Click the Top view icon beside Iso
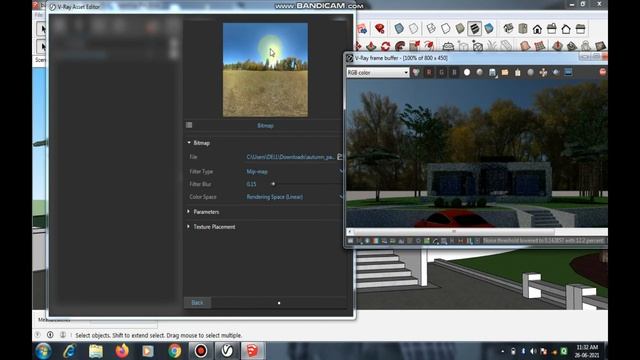This screenshot has height=360, width=640. coord(523,29)
